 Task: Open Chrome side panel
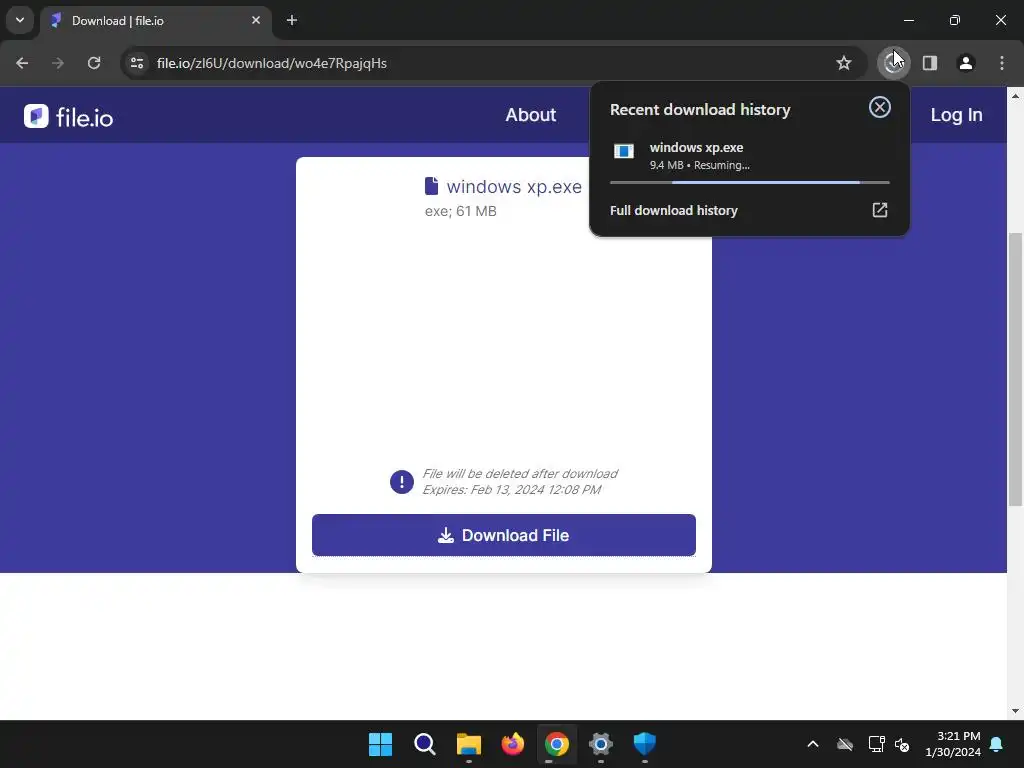pyautogui.click(x=930, y=63)
